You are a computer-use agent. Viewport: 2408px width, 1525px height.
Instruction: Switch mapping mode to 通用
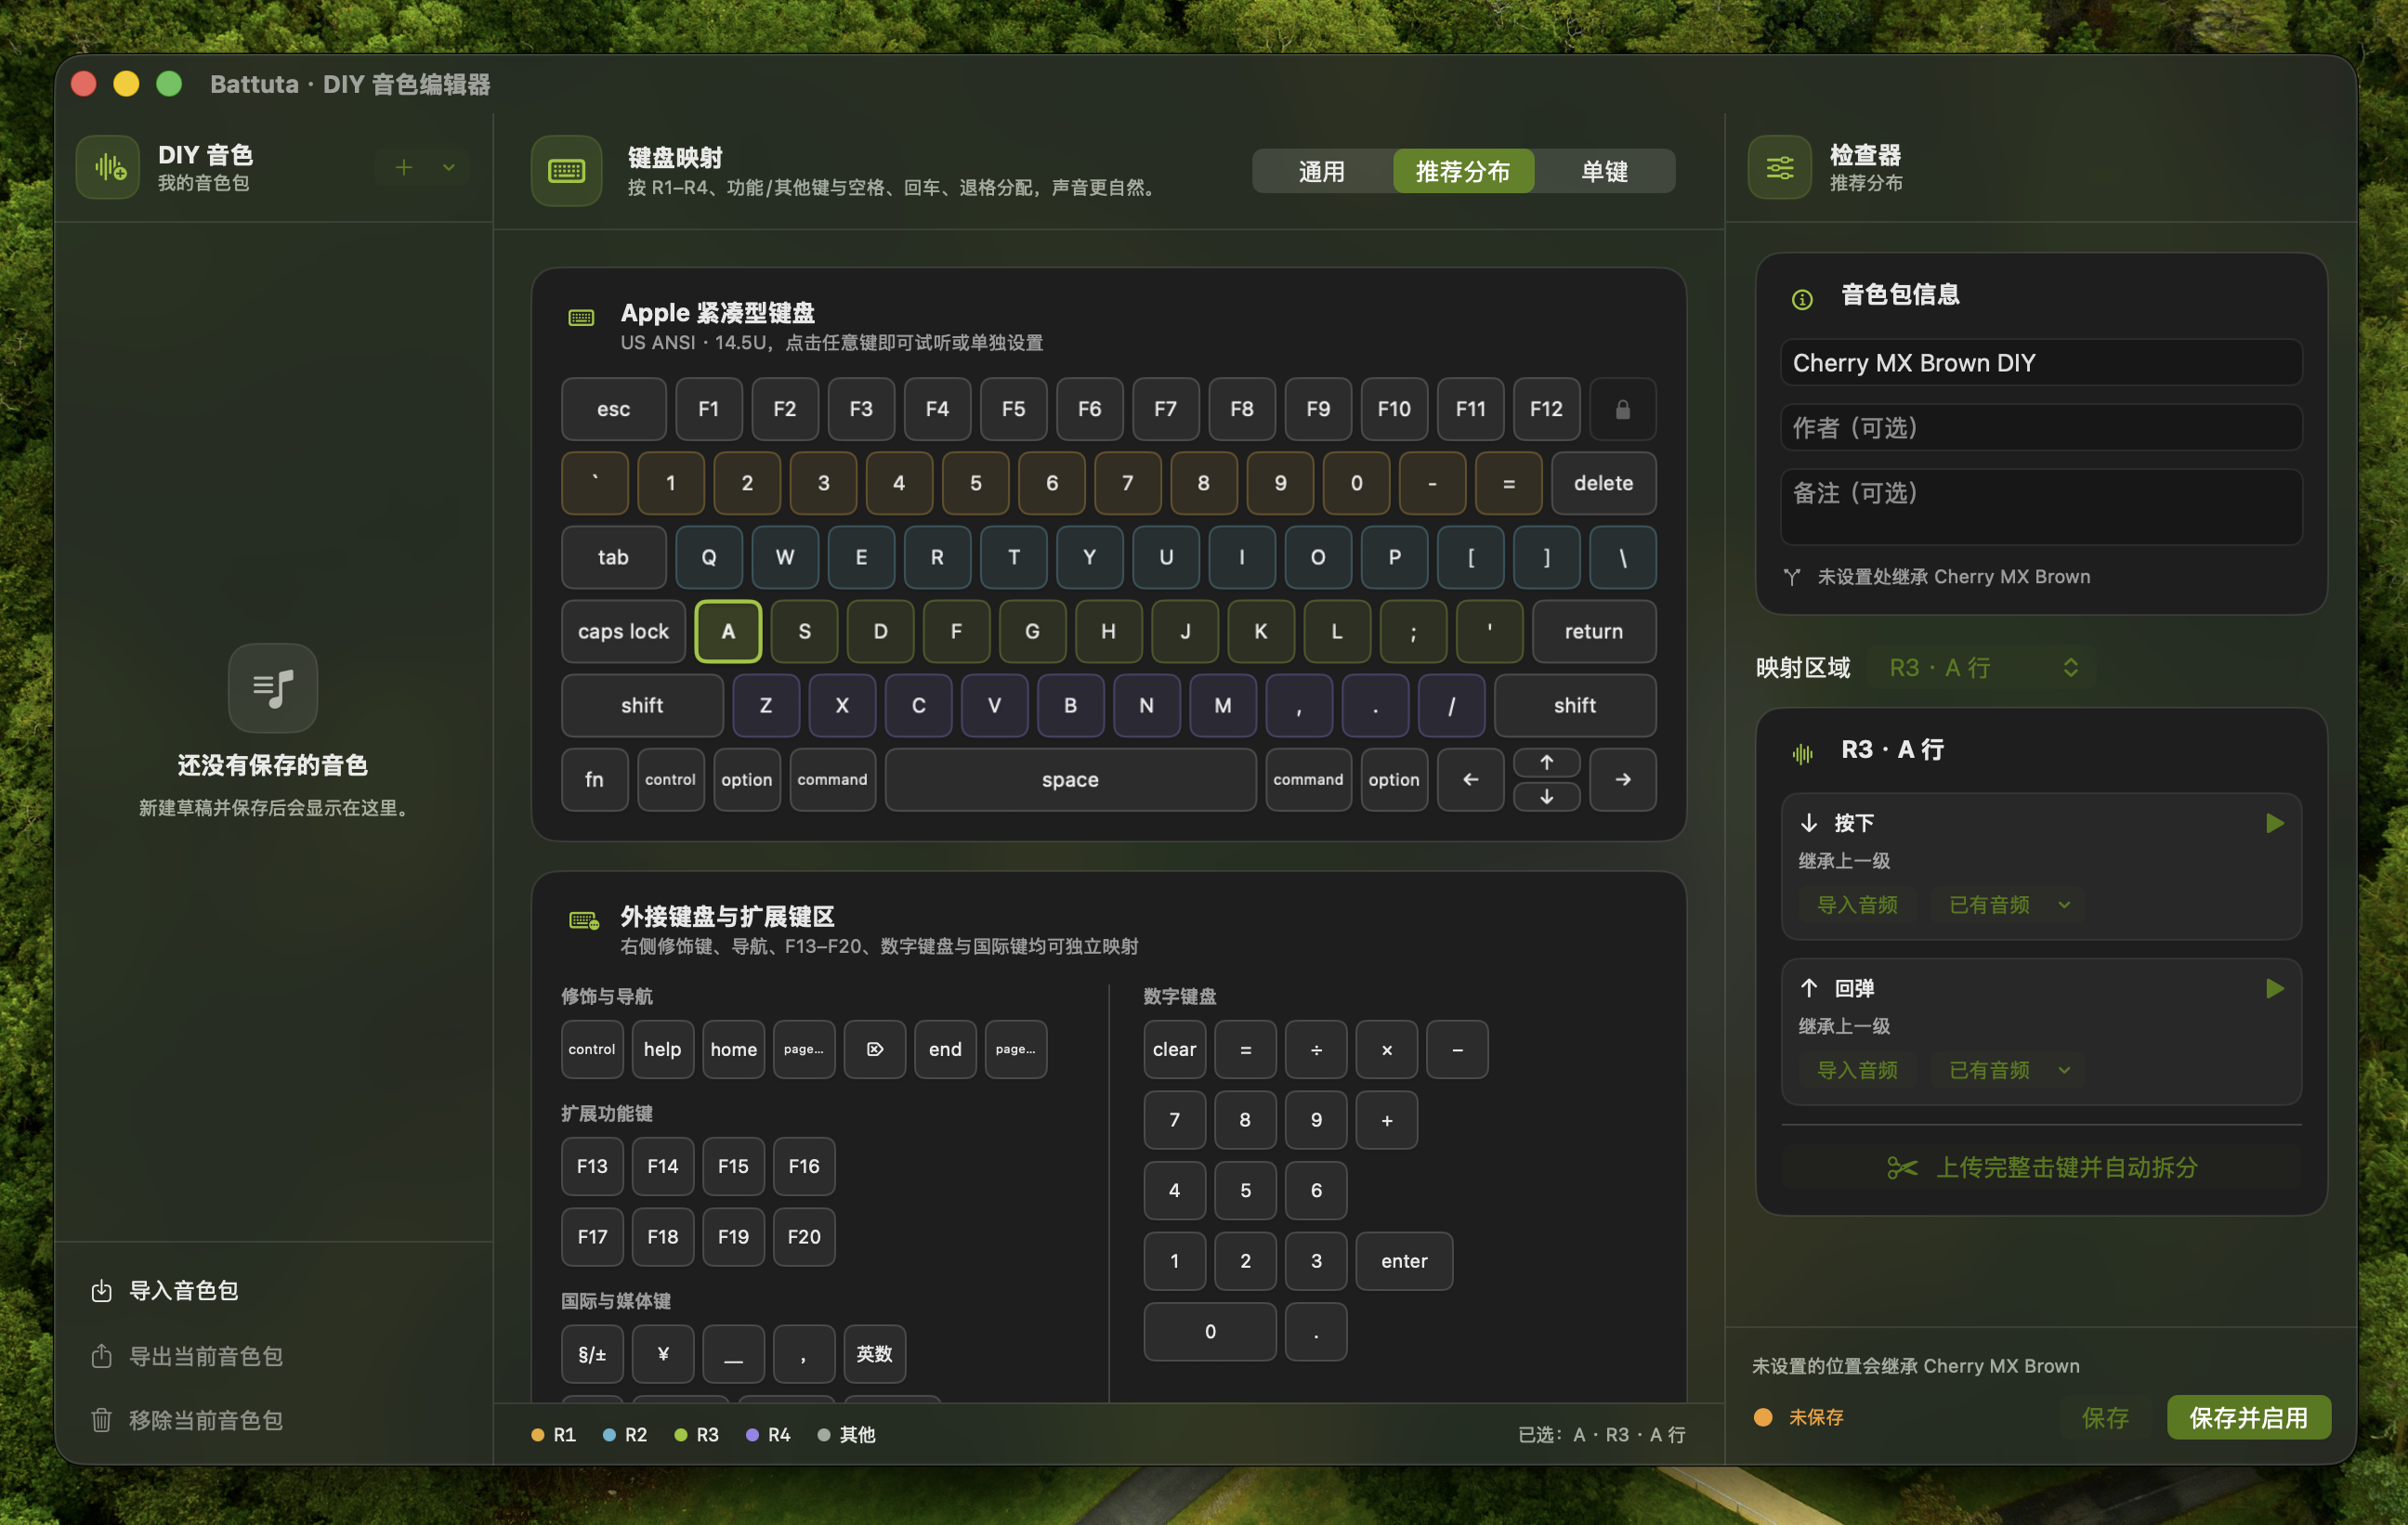1321,171
